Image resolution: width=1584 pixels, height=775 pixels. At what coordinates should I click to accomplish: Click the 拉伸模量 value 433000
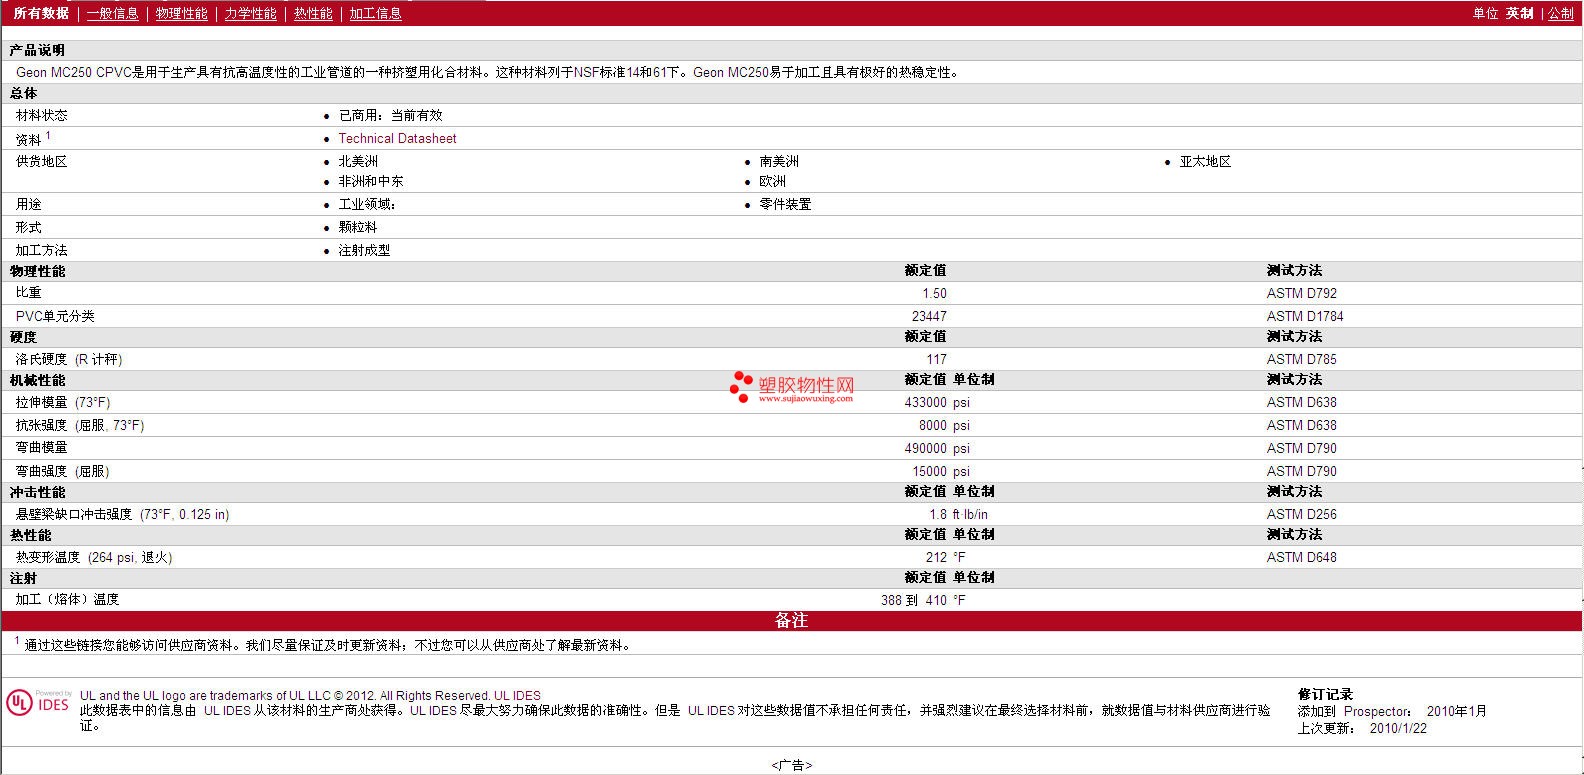pyautogui.click(x=925, y=402)
